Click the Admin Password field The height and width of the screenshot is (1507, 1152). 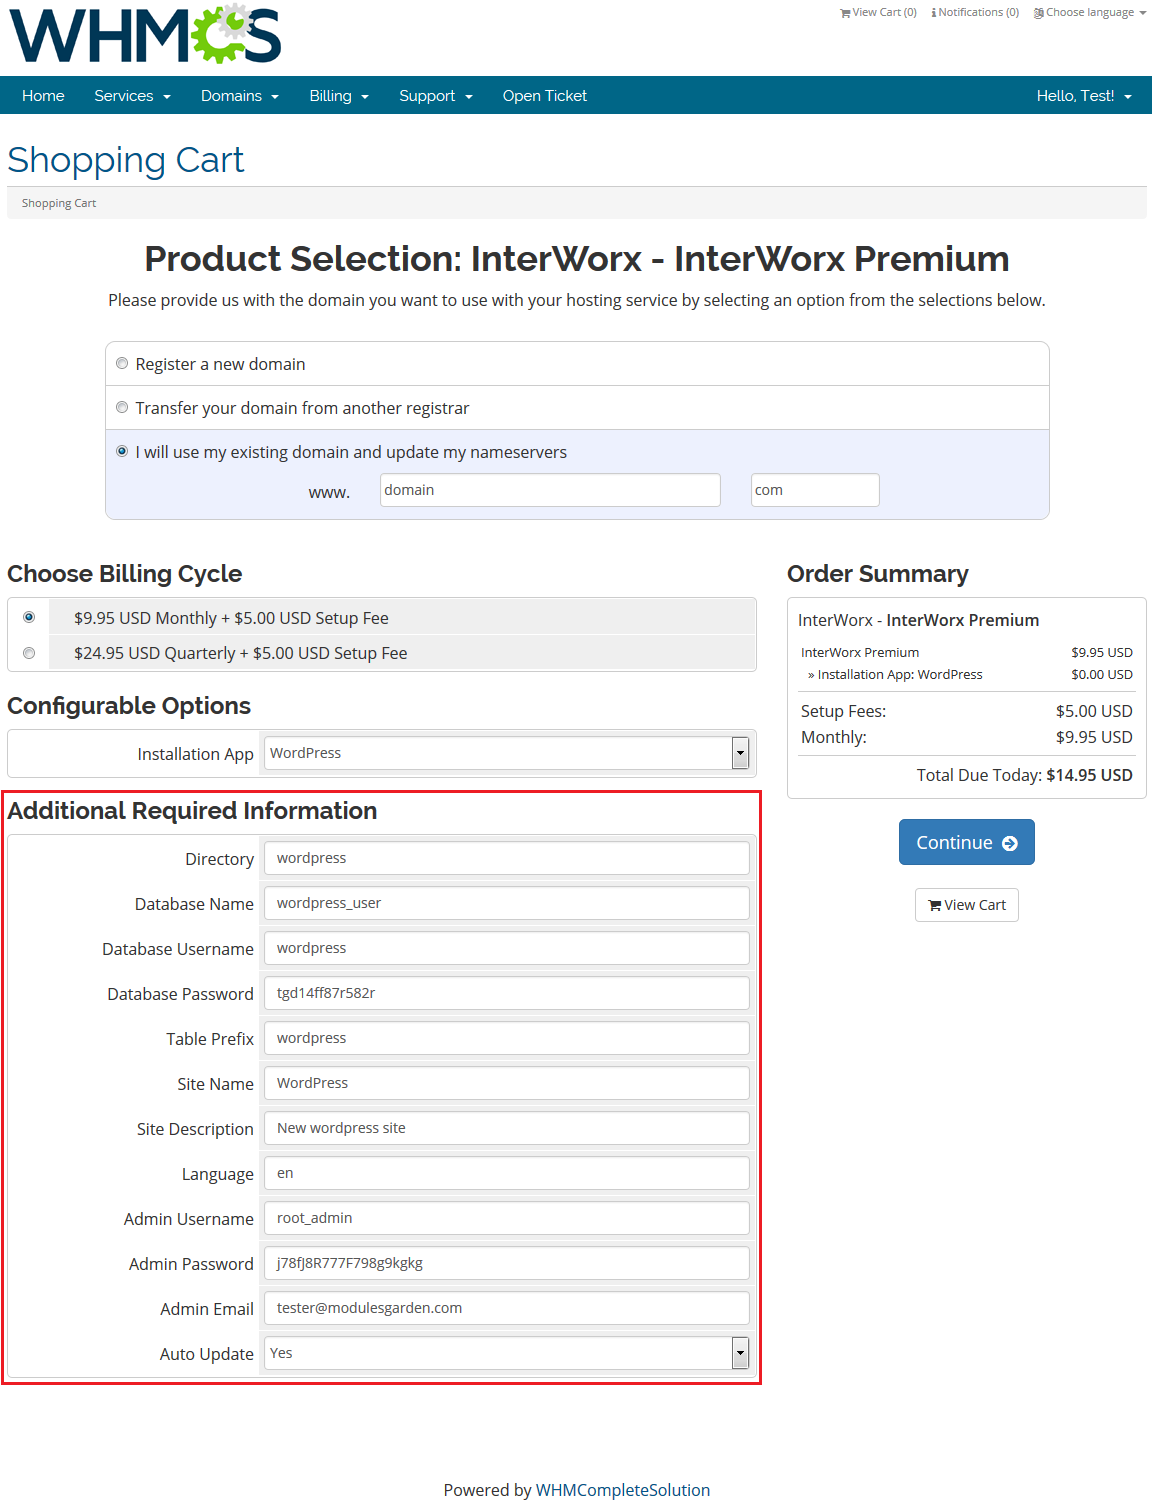(507, 1263)
